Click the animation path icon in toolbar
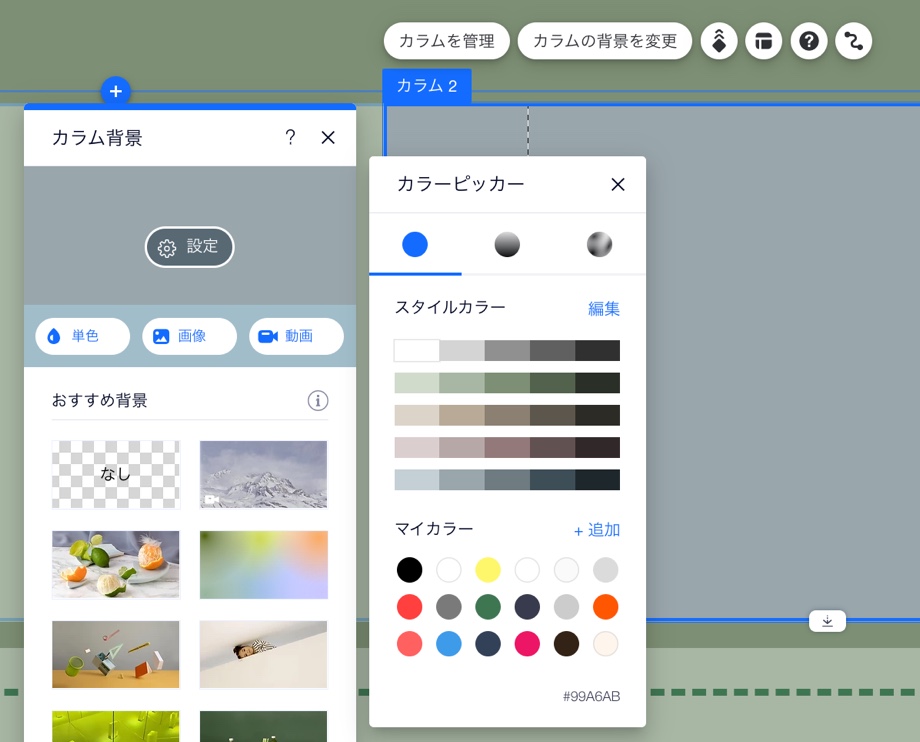Screen dimensions: 920x742 (x=854, y=41)
